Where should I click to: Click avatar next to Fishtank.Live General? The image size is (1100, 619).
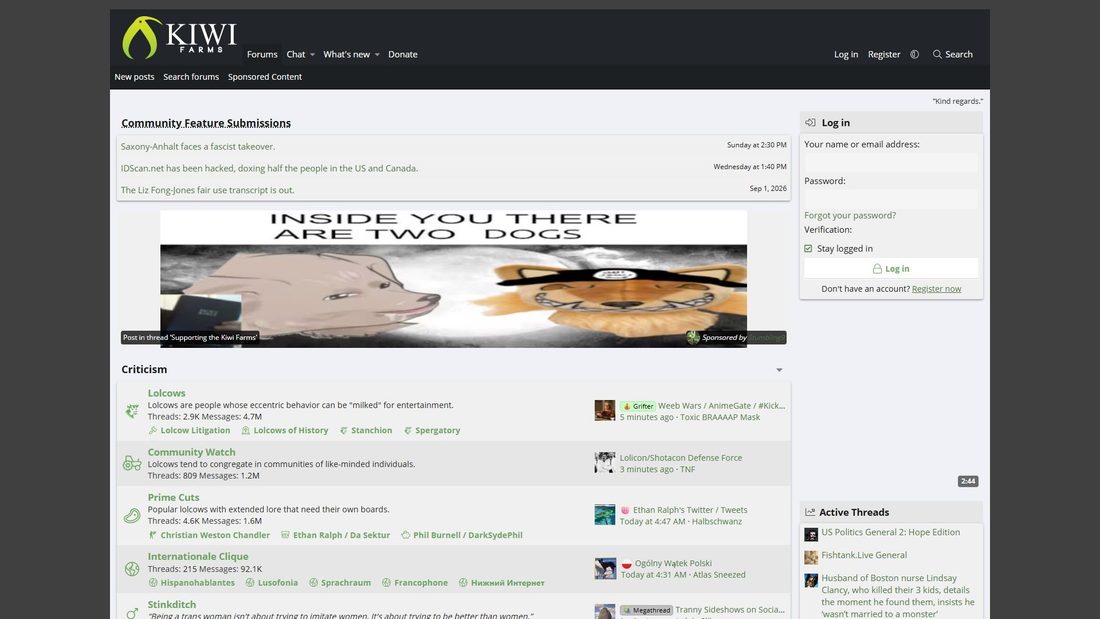pos(811,557)
